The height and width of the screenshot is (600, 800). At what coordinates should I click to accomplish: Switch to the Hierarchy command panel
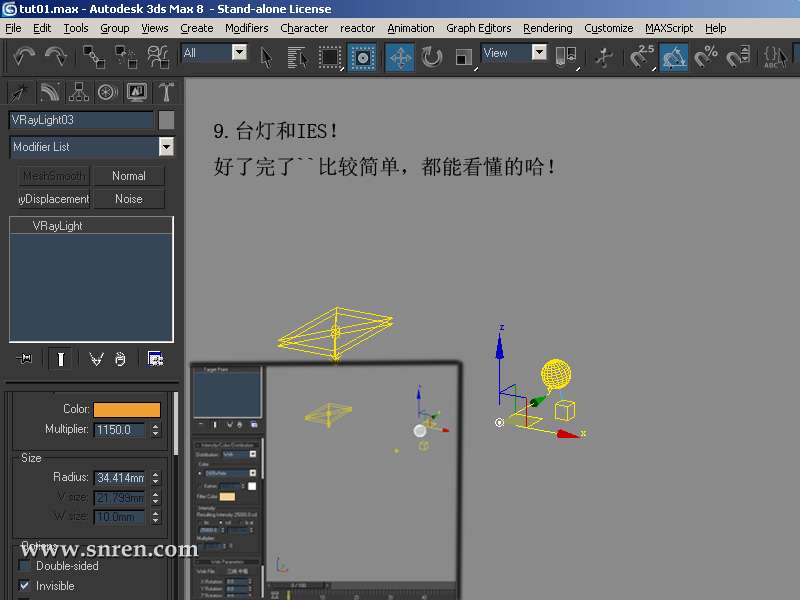tap(79, 92)
